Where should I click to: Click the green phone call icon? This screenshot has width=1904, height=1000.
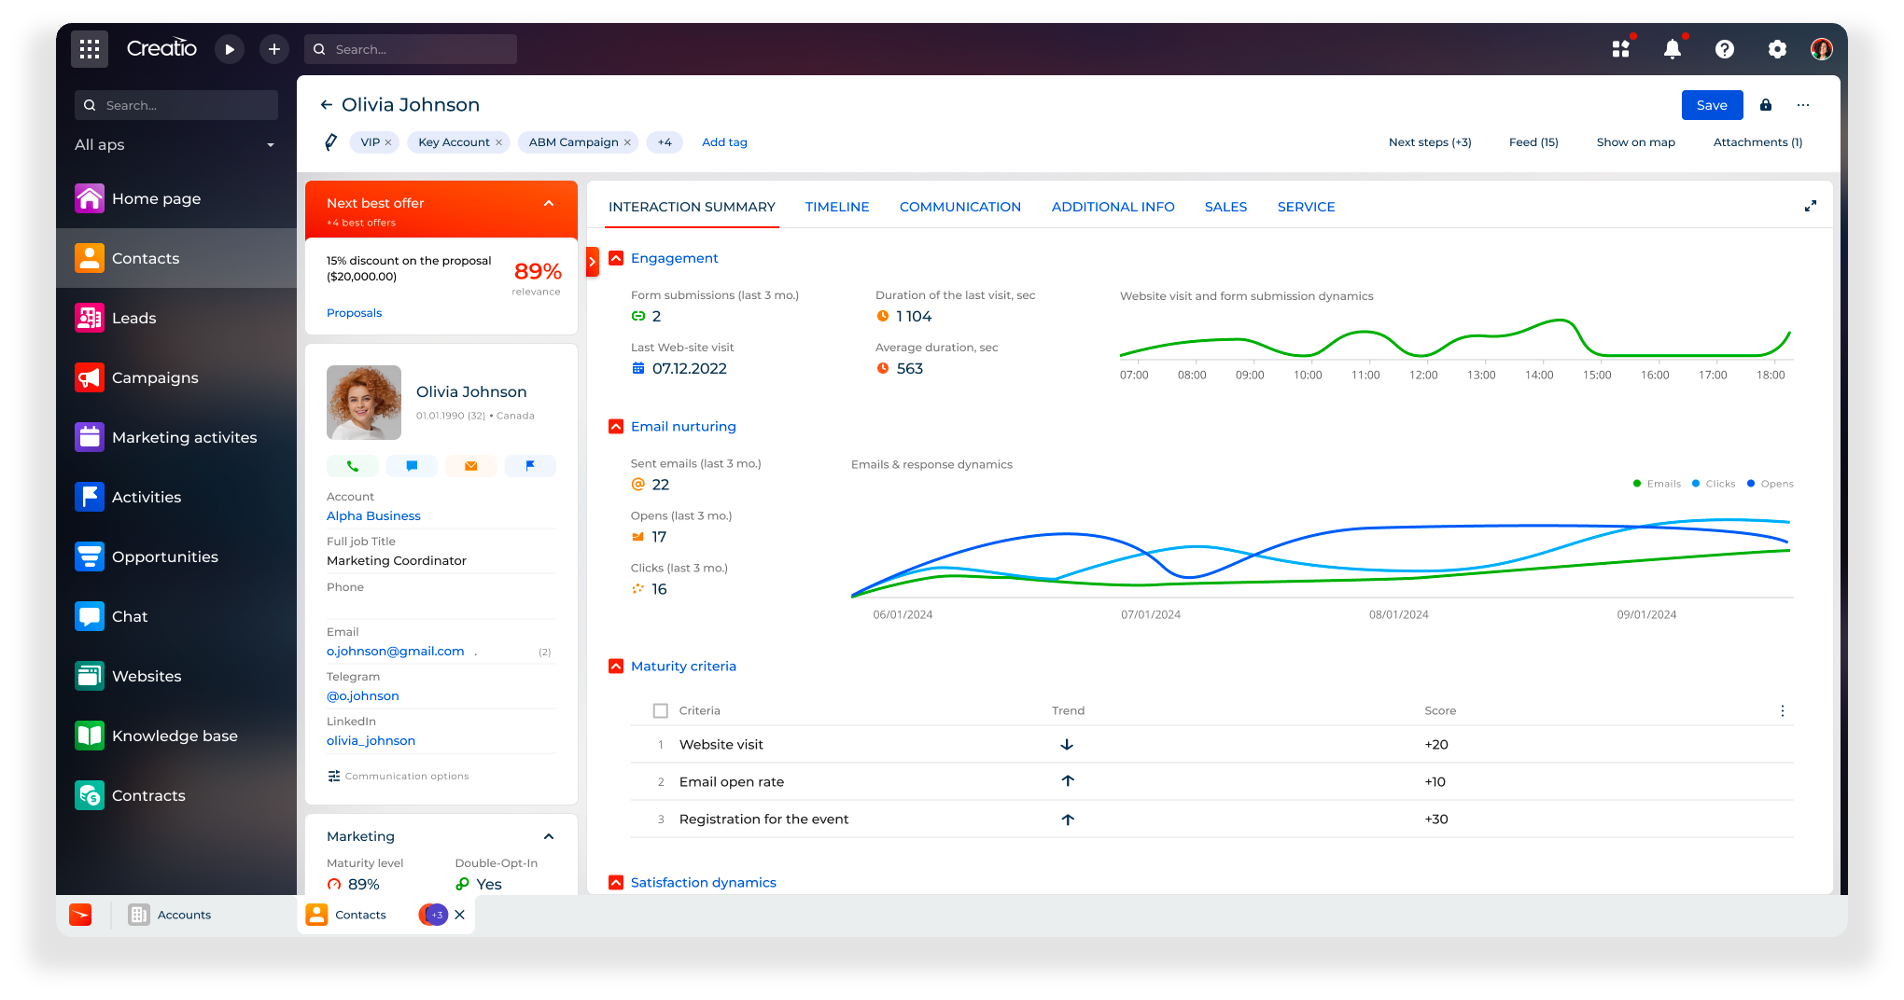(352, 466)
